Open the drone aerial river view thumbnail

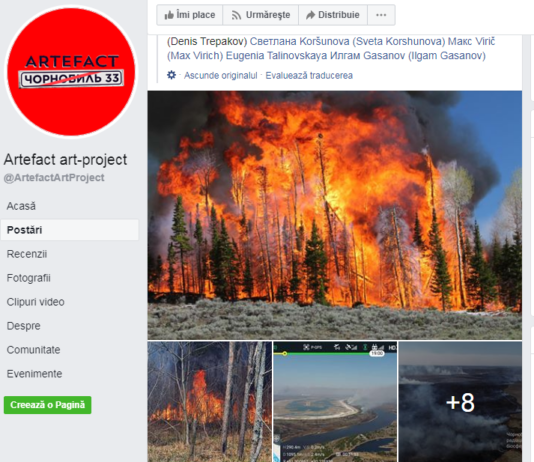coord(335,402)
